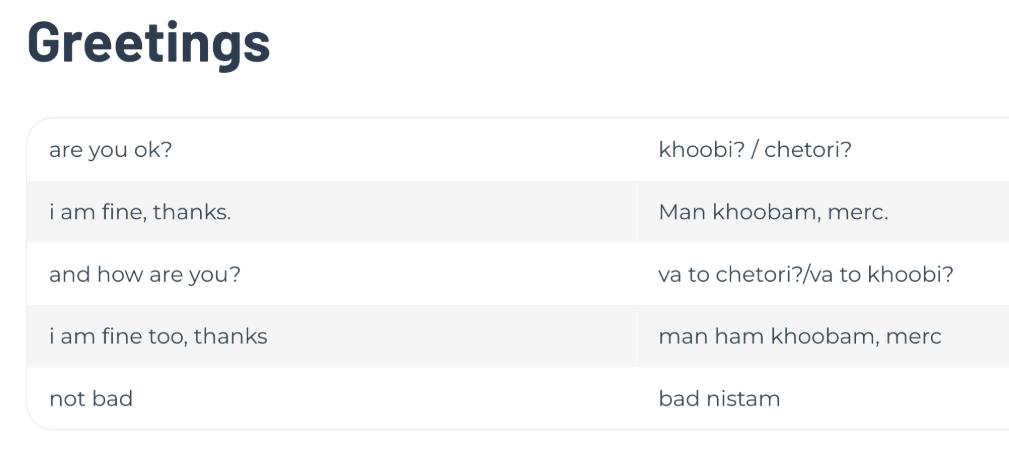Select the "and how are you?" phrase
1009x467 pixels.
point(145,274)
